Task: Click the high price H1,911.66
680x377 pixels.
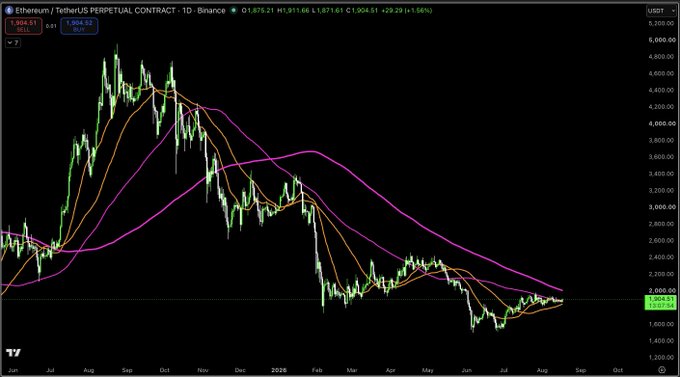Action: (x=293, y=10)
